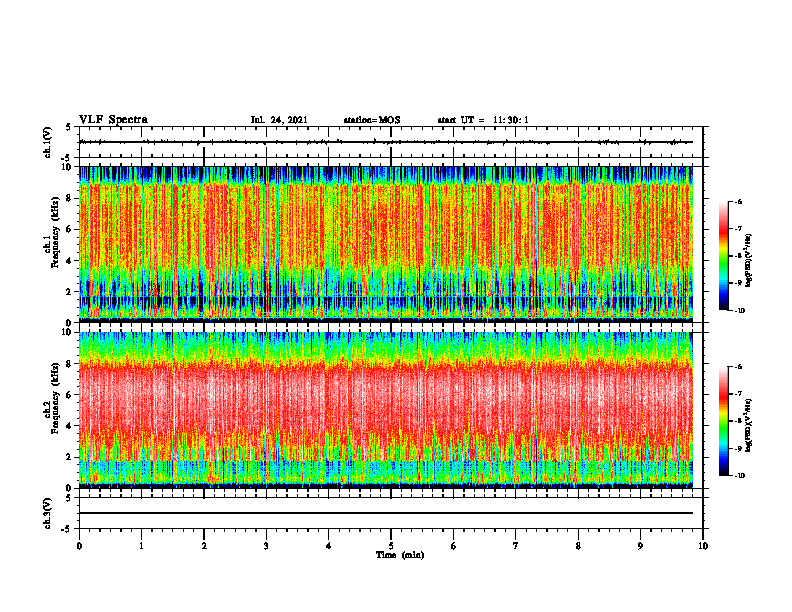Click time-axis tick label "3"
This screenshot has height=612, width=792.
(x=266, y=546)
